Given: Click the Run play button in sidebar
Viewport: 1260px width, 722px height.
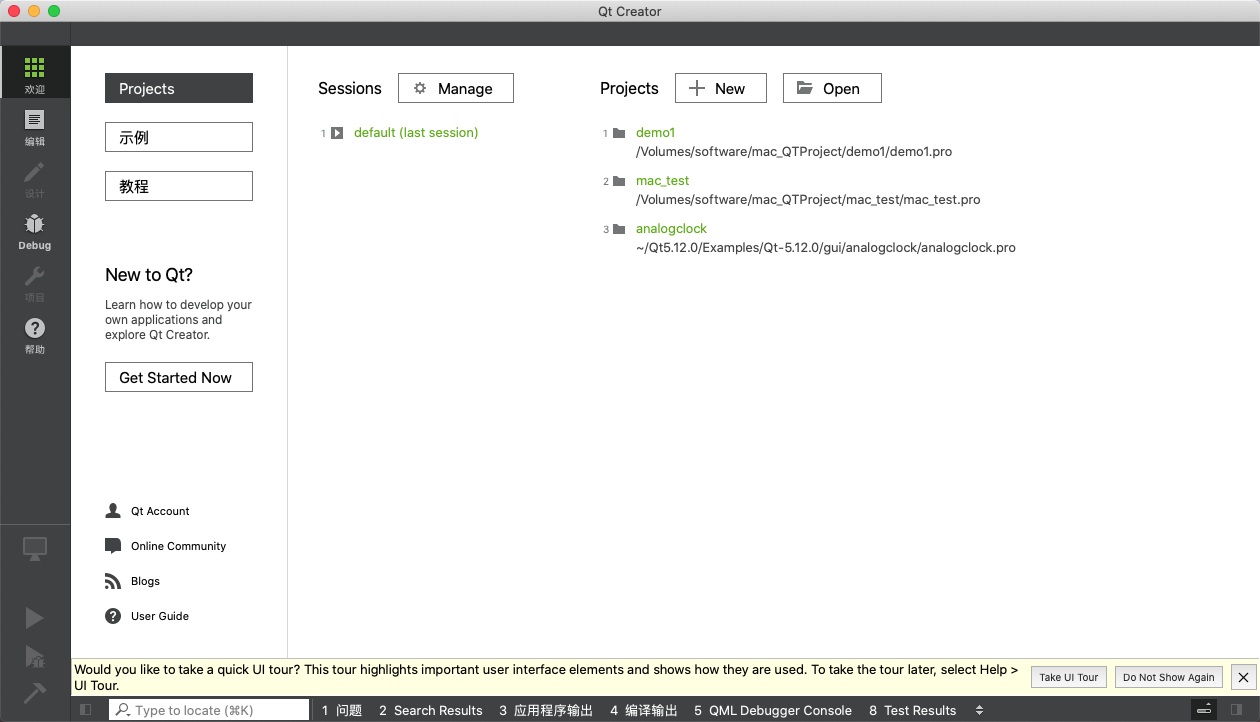Looking at the screenshot, I should click(x=35, y=618).
